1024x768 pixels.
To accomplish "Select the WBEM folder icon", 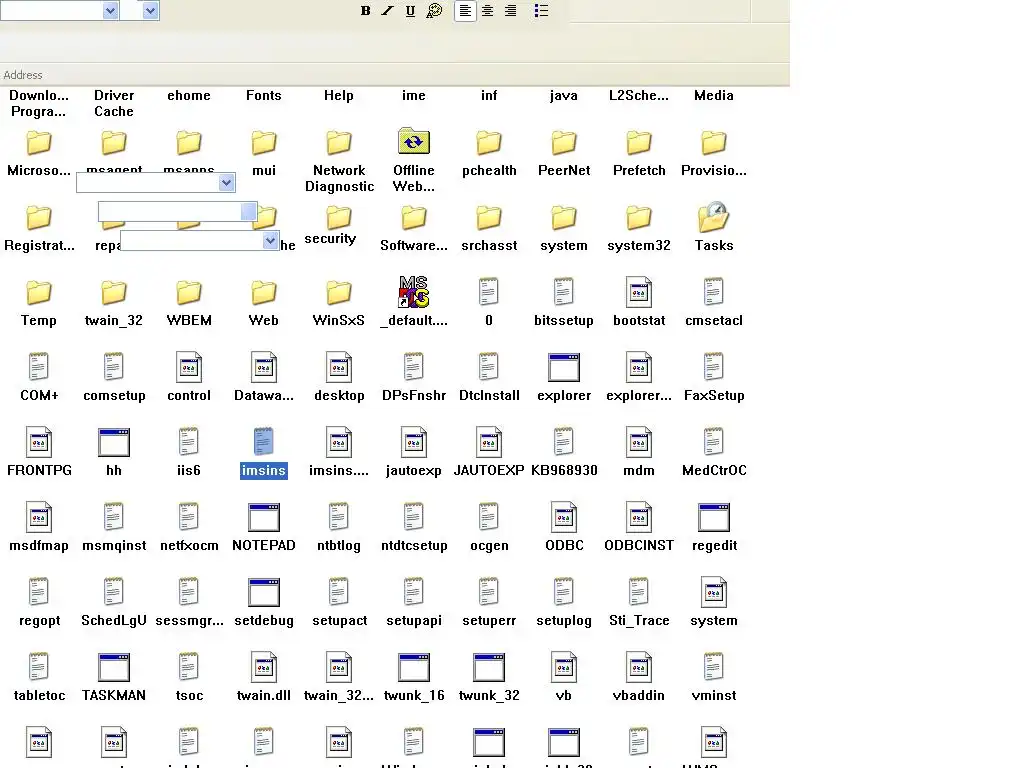I will coord(189,293).
